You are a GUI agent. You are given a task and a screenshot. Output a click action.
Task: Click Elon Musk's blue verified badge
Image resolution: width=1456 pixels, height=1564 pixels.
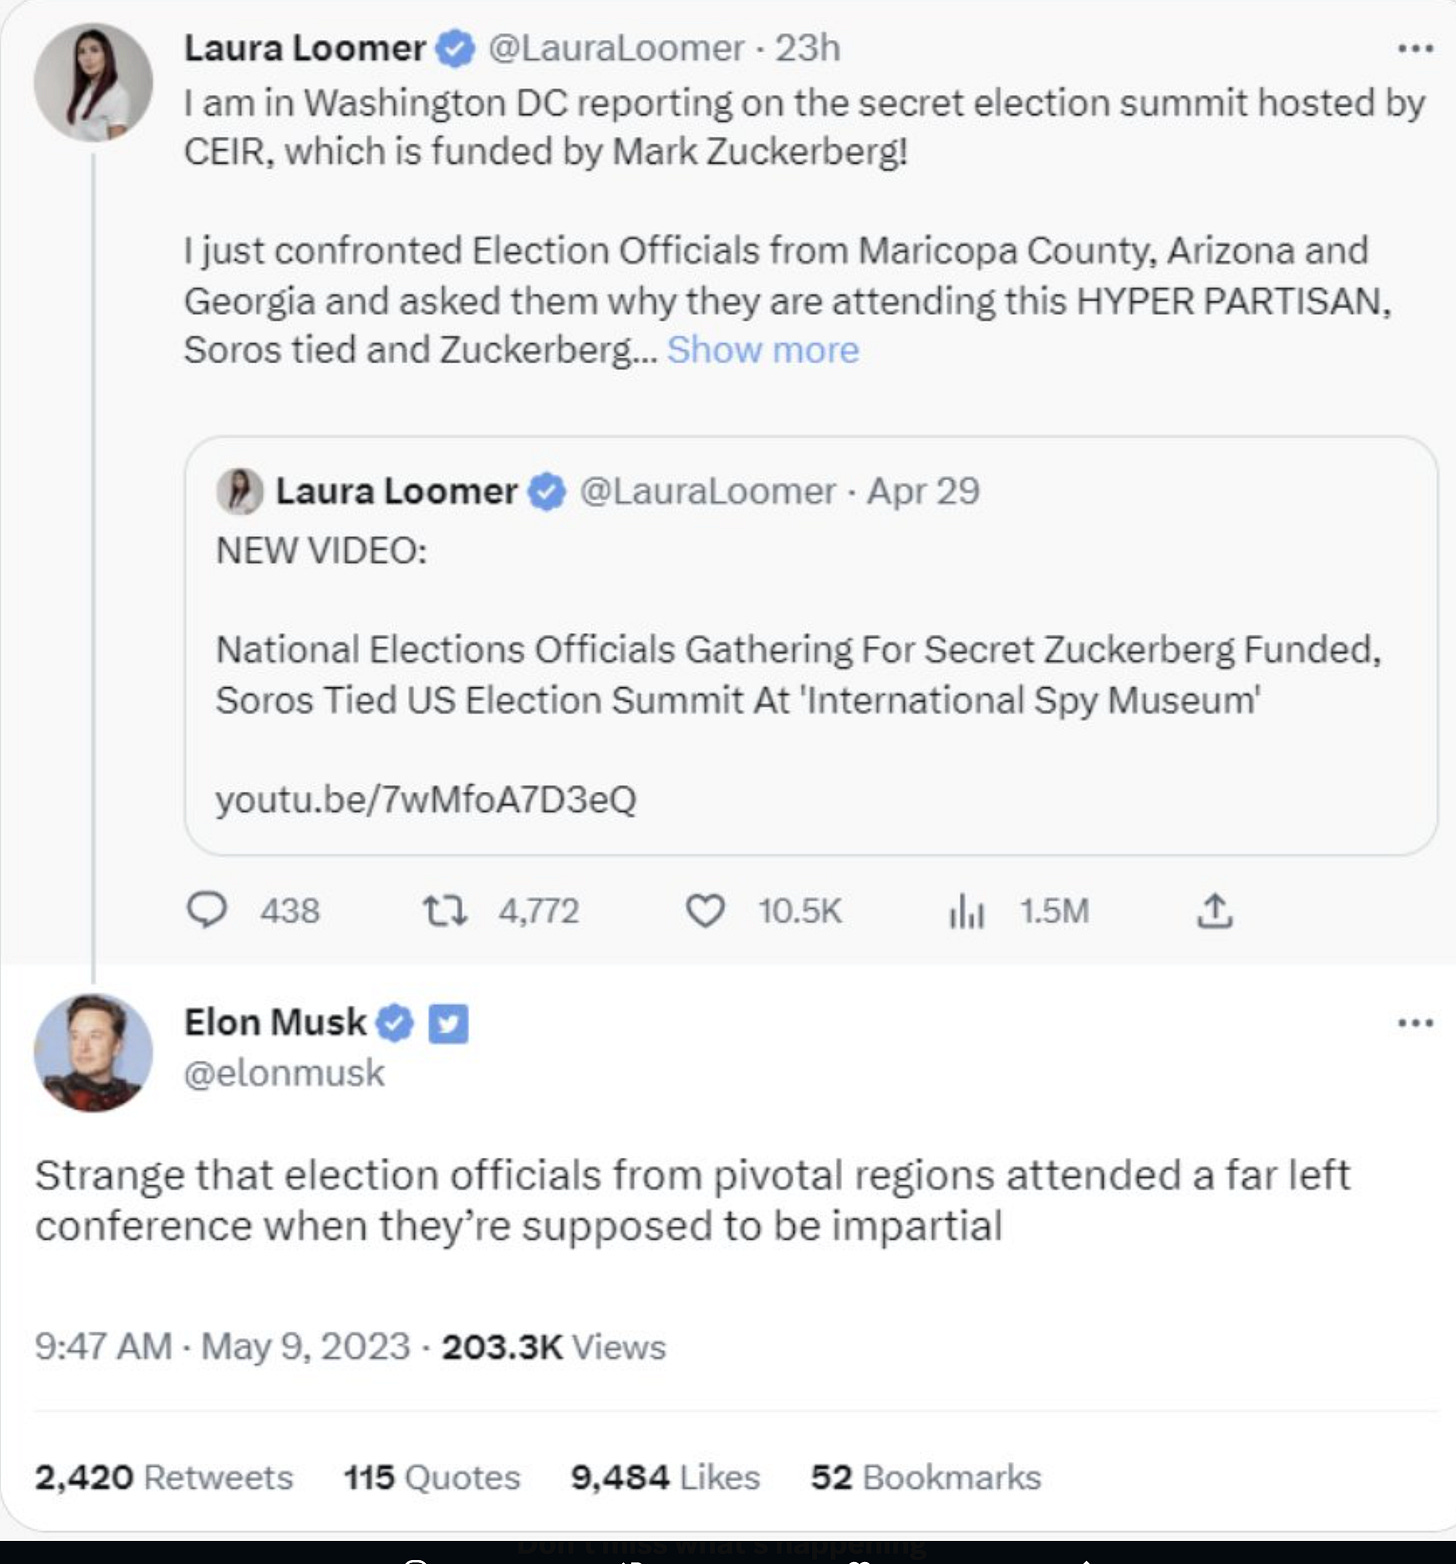(395, 1023)
